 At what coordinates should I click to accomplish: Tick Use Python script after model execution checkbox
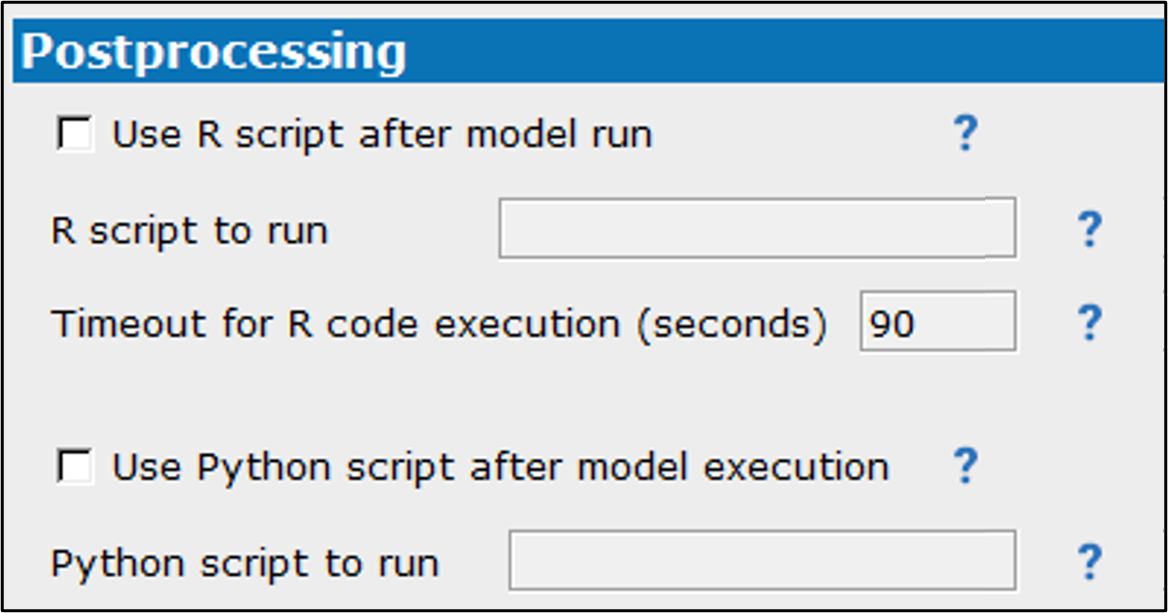75,467
